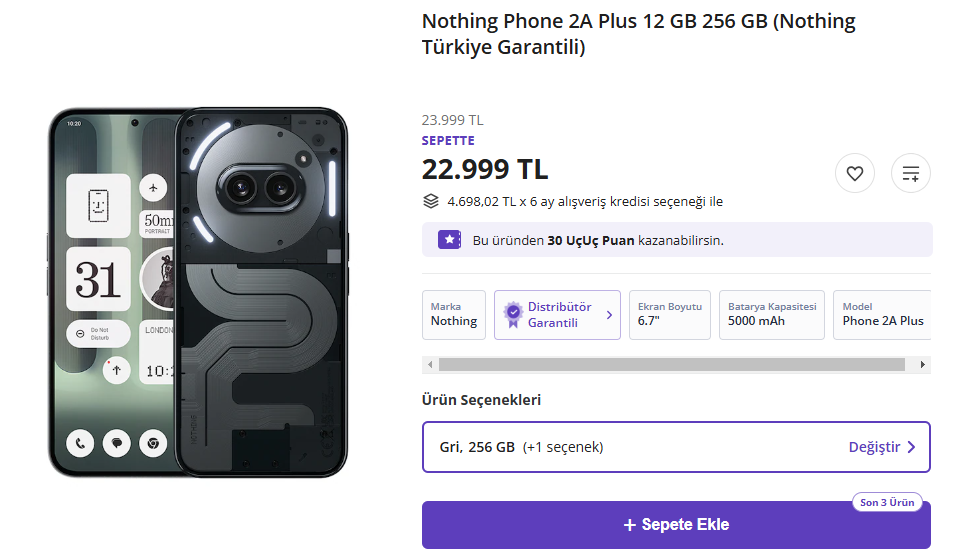Click the scrollbar right arrow
The image size is (960, 558).
pyautogui.click(x=922, y=364)
